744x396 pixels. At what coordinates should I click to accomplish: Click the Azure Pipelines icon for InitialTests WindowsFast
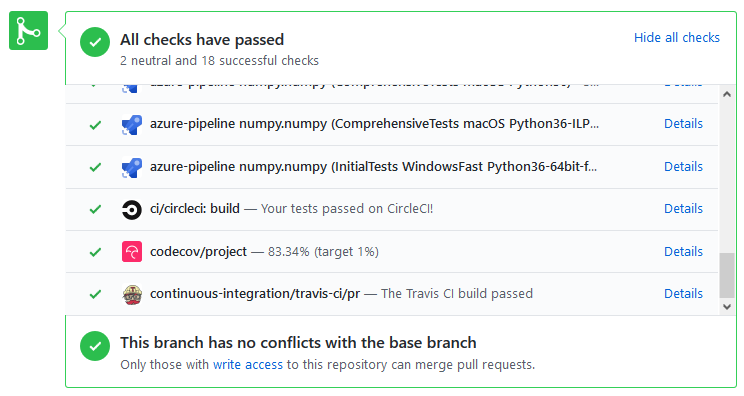(131, 167)
